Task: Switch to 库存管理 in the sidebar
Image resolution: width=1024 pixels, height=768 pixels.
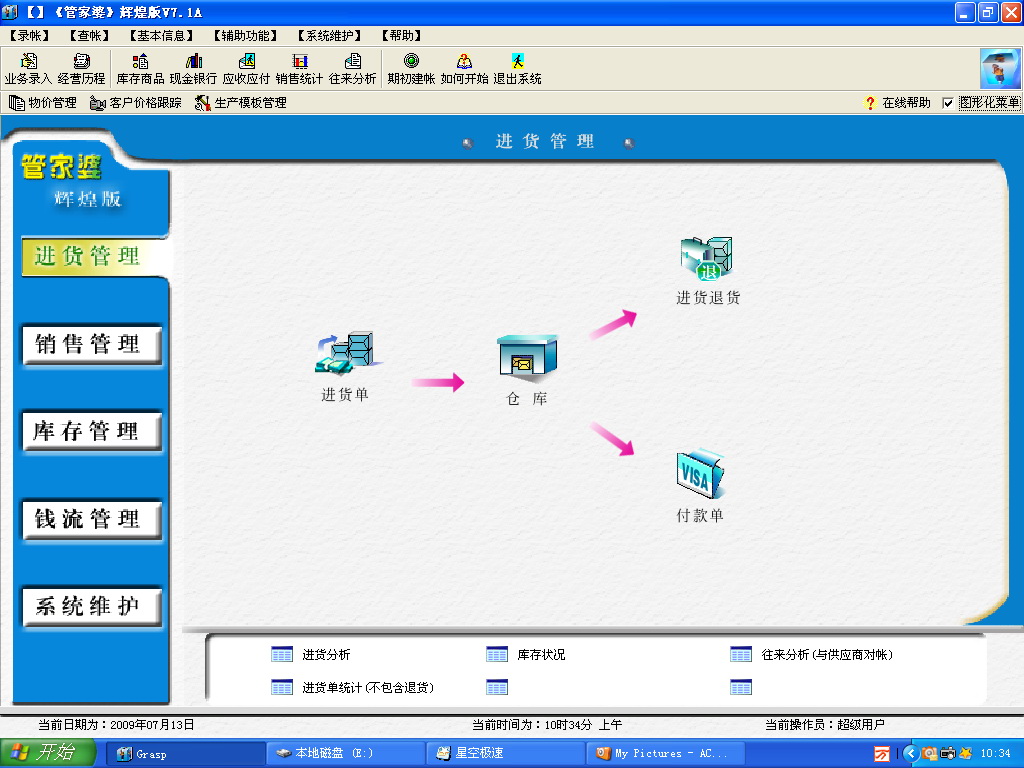Action: tap(89, 432)
